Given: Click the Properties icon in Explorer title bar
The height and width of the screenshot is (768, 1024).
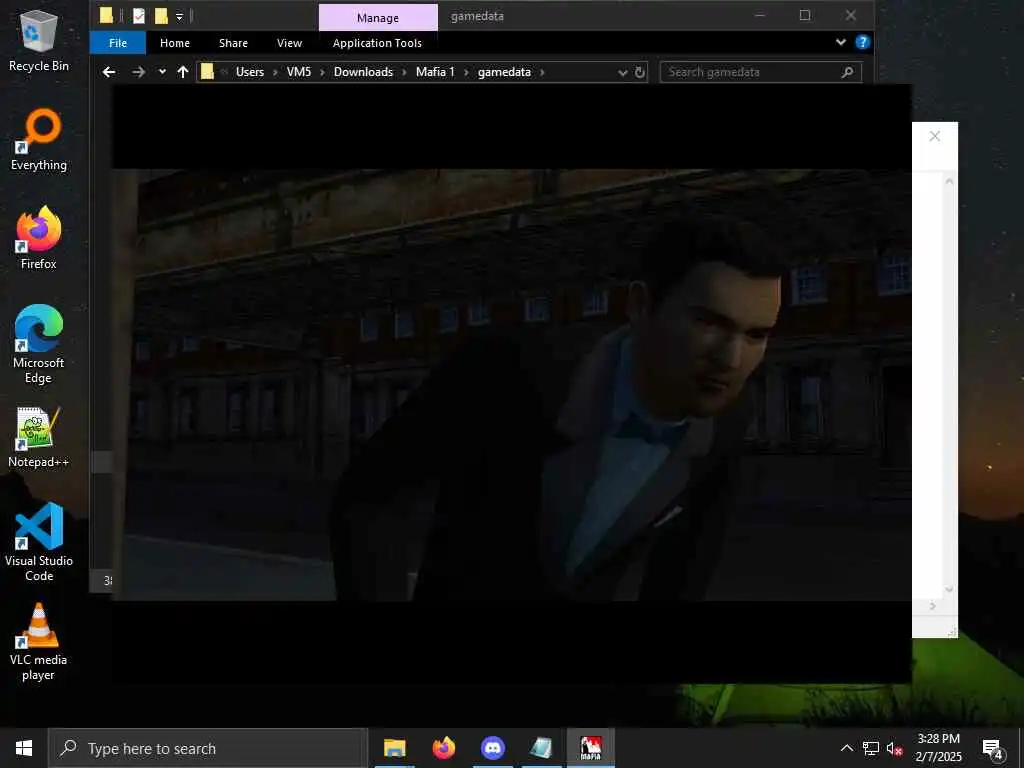Looking at the screenshot, I should click(x=139, y=16).
